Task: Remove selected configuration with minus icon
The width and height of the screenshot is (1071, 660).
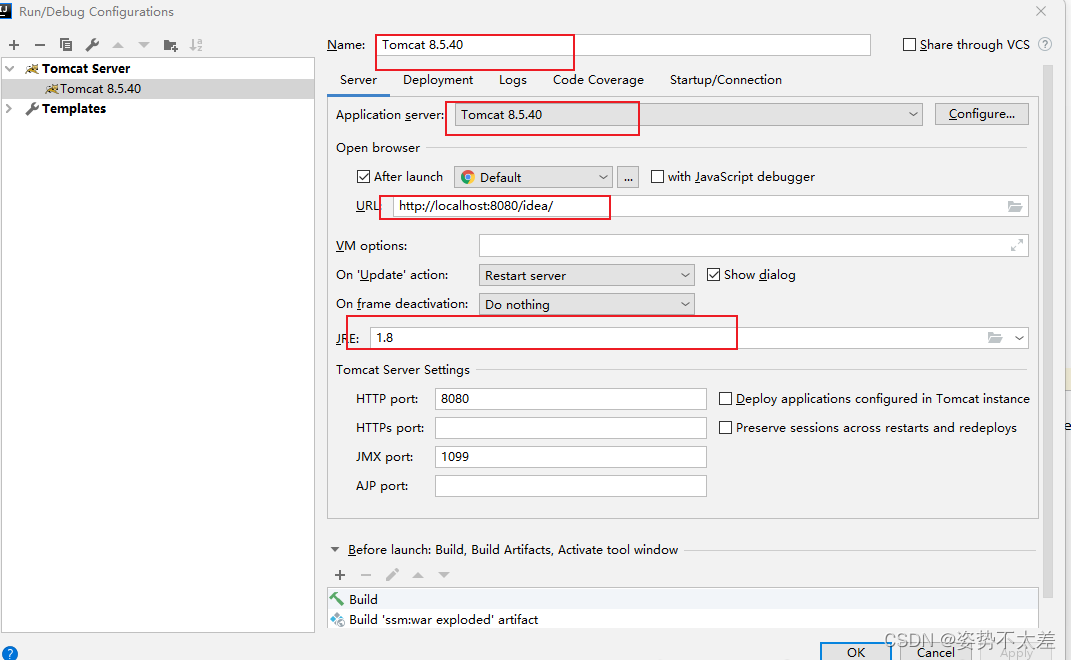Action: [x=40, y=45]
